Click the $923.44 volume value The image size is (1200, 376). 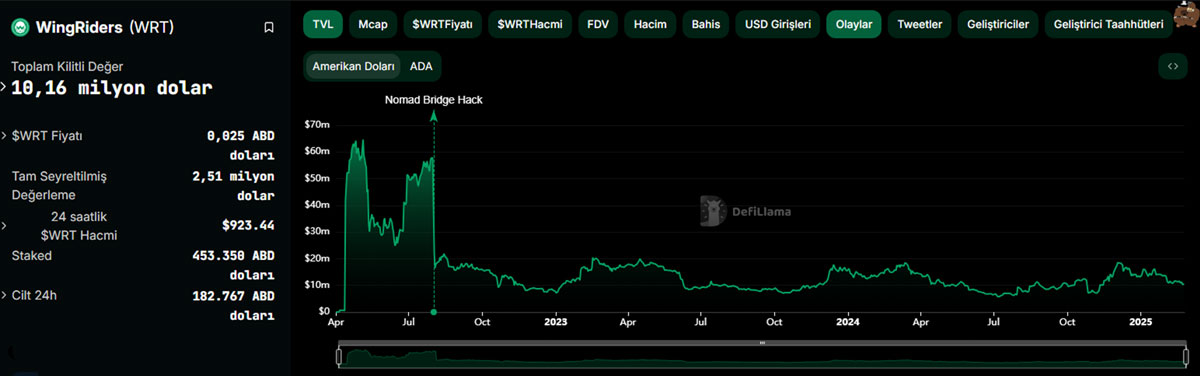click(x=248, y=225)
